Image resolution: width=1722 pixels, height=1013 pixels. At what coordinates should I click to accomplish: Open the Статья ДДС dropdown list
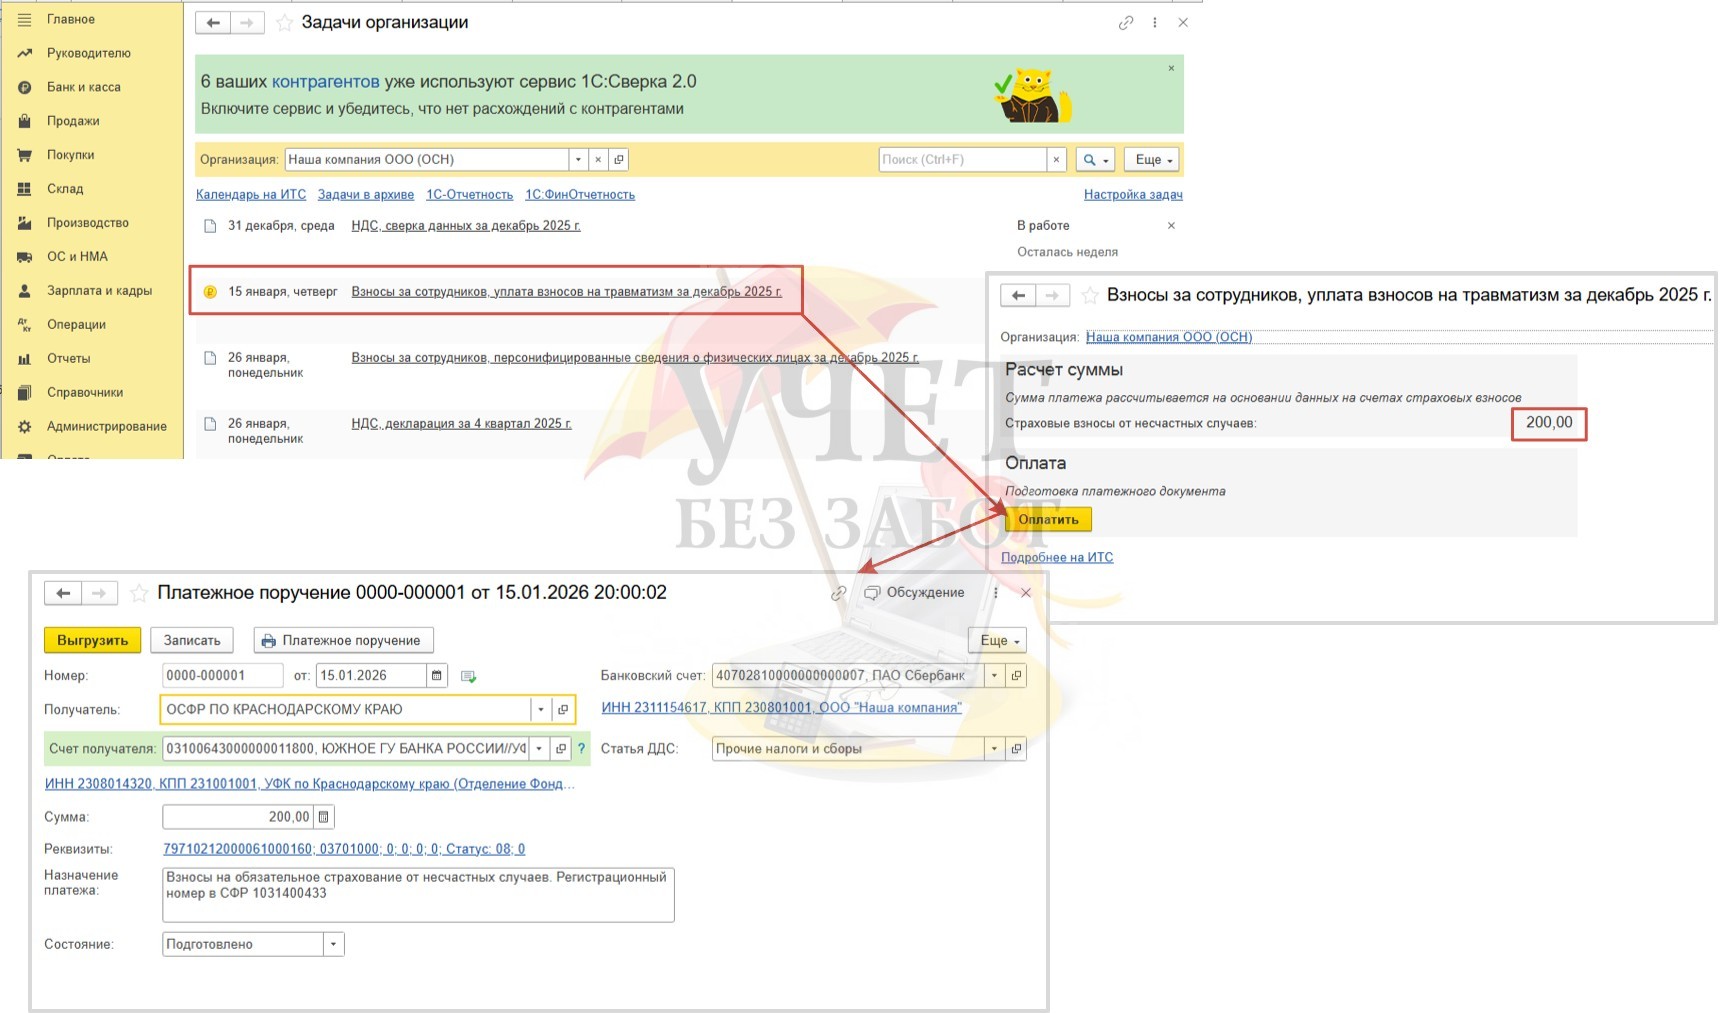[994, 749]
